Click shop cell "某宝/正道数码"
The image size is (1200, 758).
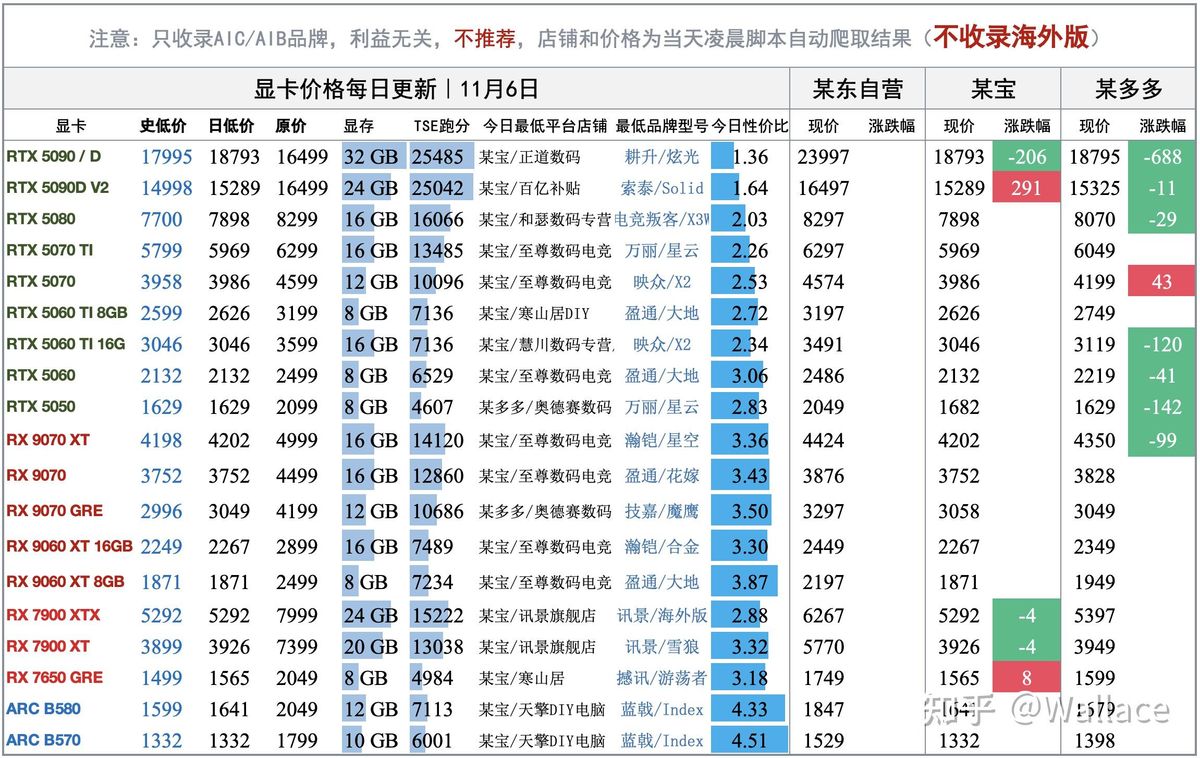529,157
